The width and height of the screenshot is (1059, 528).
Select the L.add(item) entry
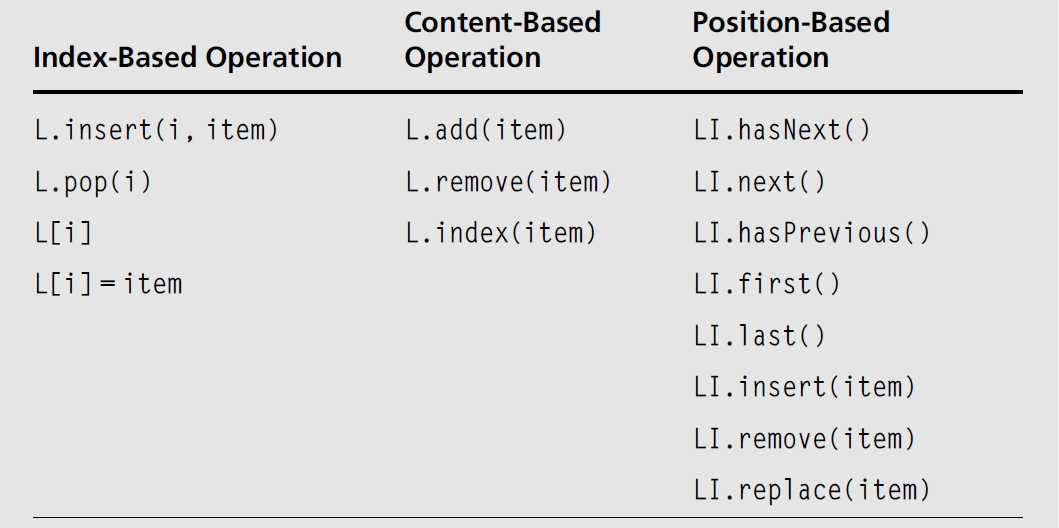point(486,130)
